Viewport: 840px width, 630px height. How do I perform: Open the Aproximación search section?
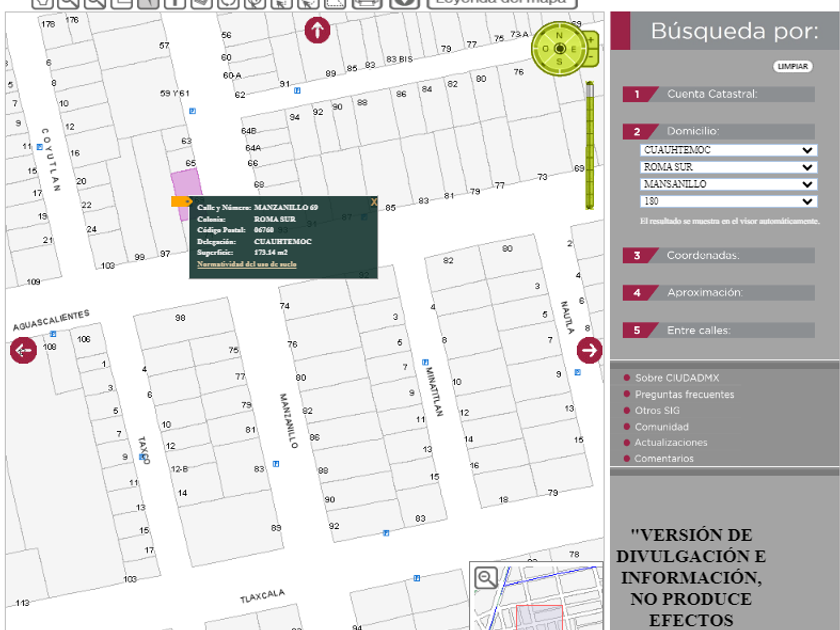718,292
